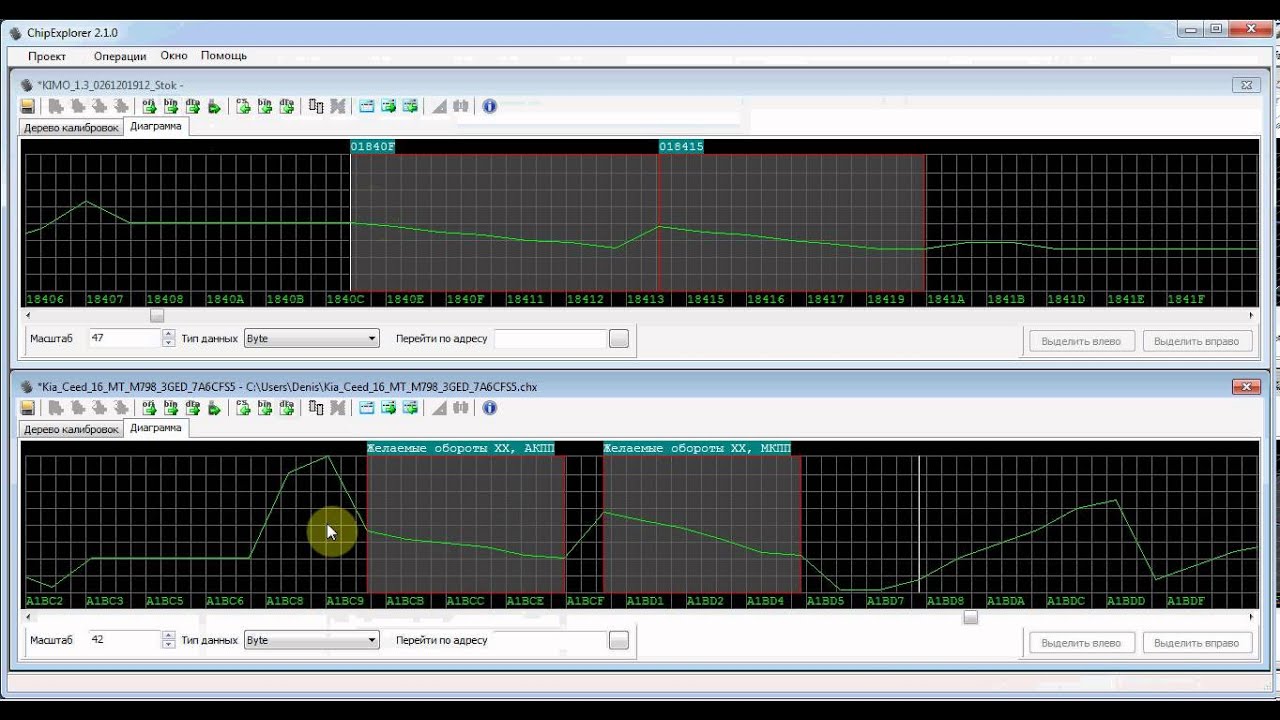Focus Перейти по адресу field in Kia_Ceed window
This screenshot has width=1280, height=720.
[550, 640]
